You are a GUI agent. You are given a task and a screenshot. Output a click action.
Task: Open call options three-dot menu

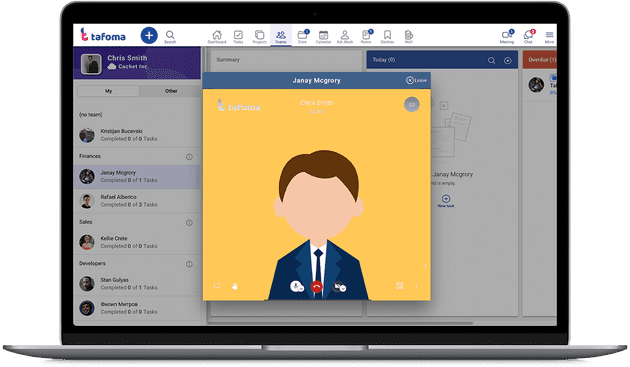click(416, 286)
